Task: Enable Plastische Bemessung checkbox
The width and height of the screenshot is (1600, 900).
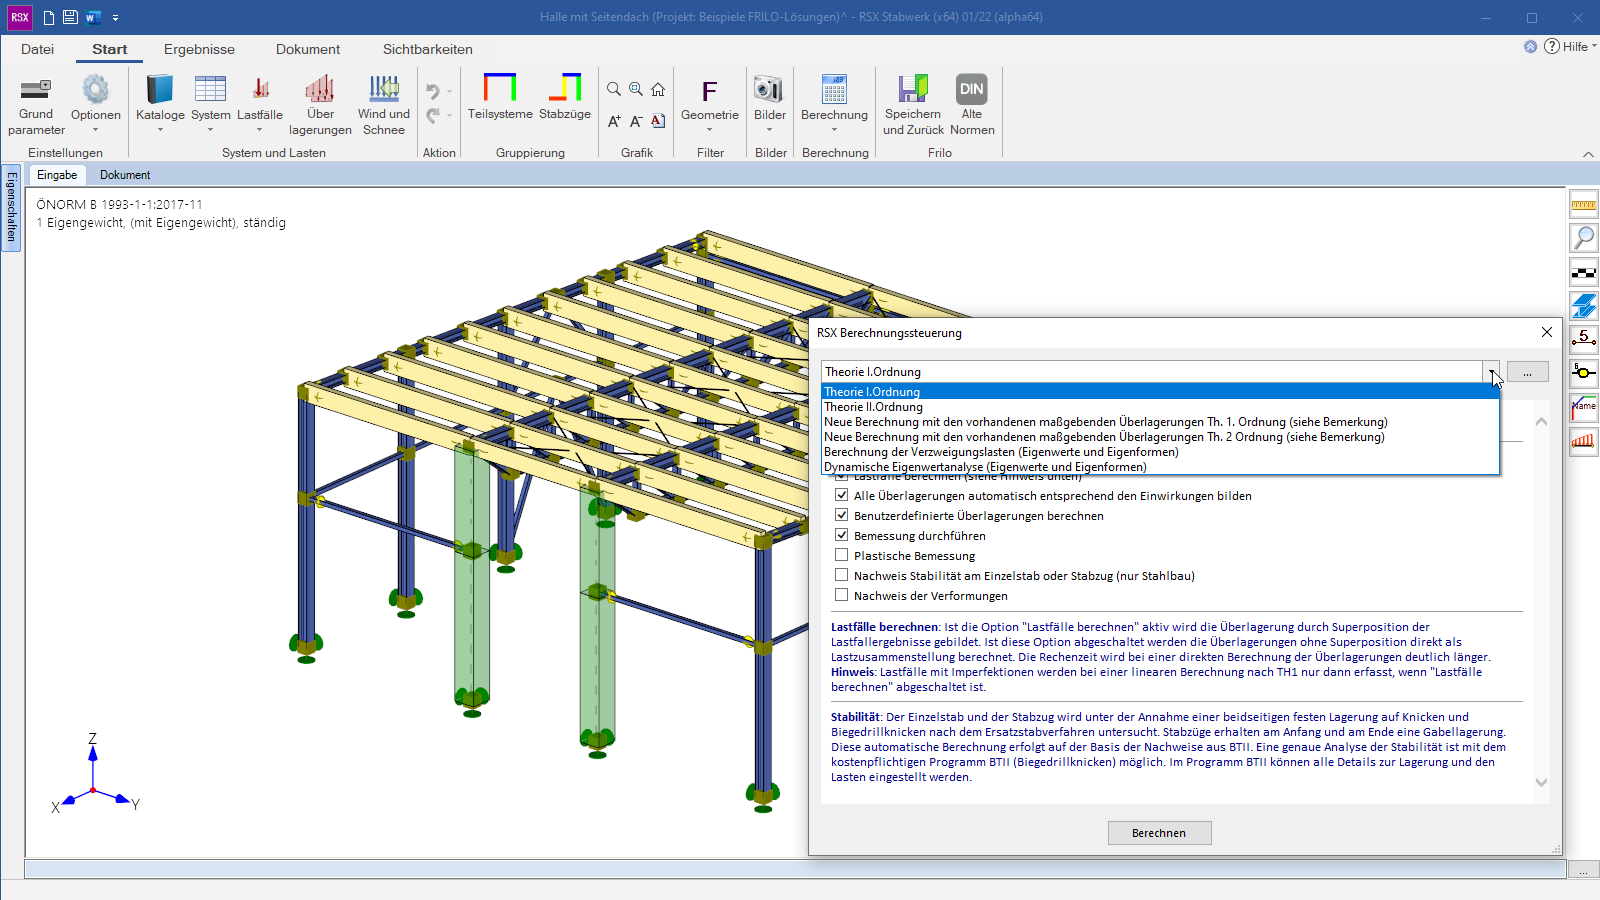Action: pos(842,555)
